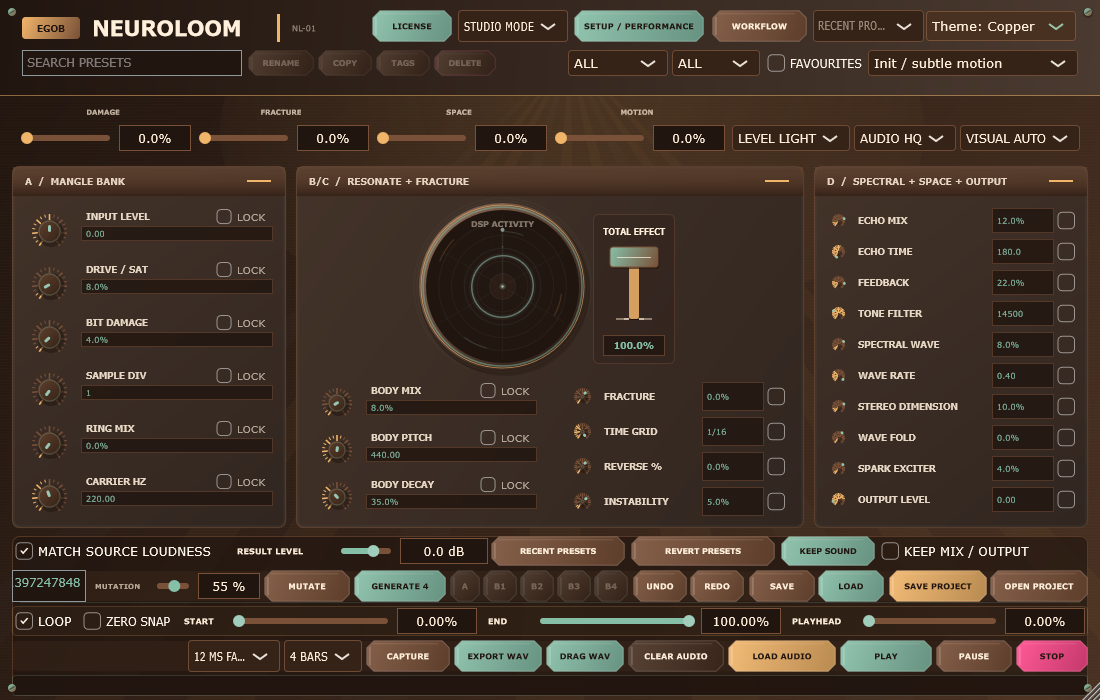Enable Keep Mix / Output checkbox
The height and width of the screenshot is (700, 1100).
(x=890, y=551)
